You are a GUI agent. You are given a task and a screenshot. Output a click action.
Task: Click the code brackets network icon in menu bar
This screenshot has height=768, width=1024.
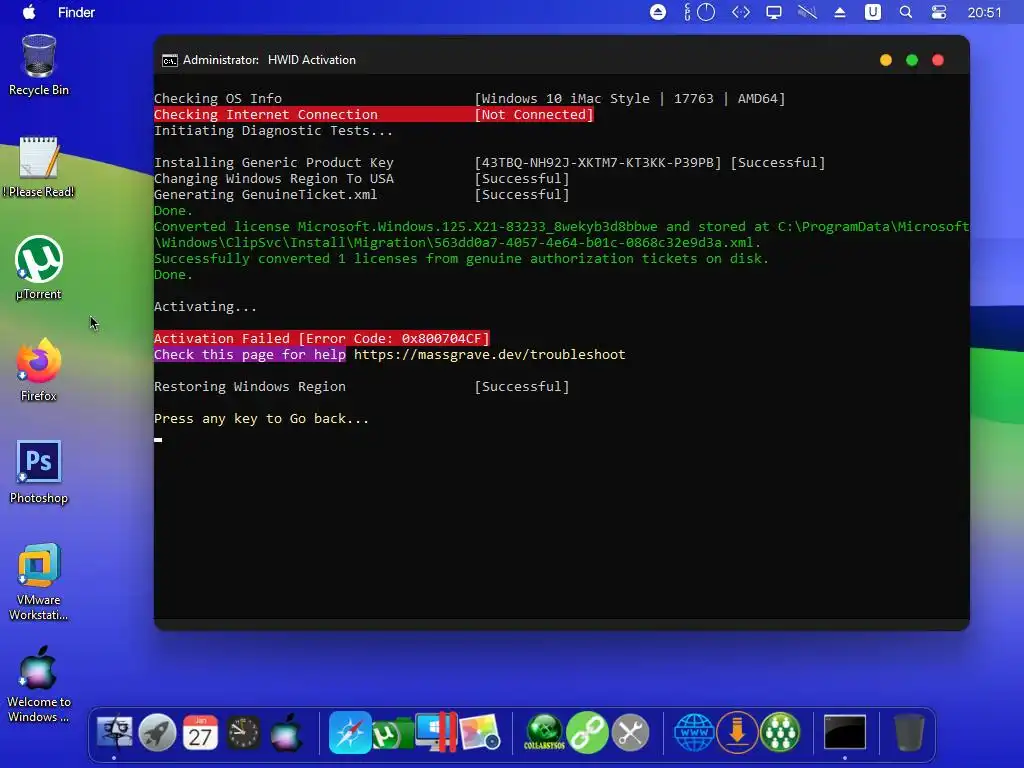[741, 12]
